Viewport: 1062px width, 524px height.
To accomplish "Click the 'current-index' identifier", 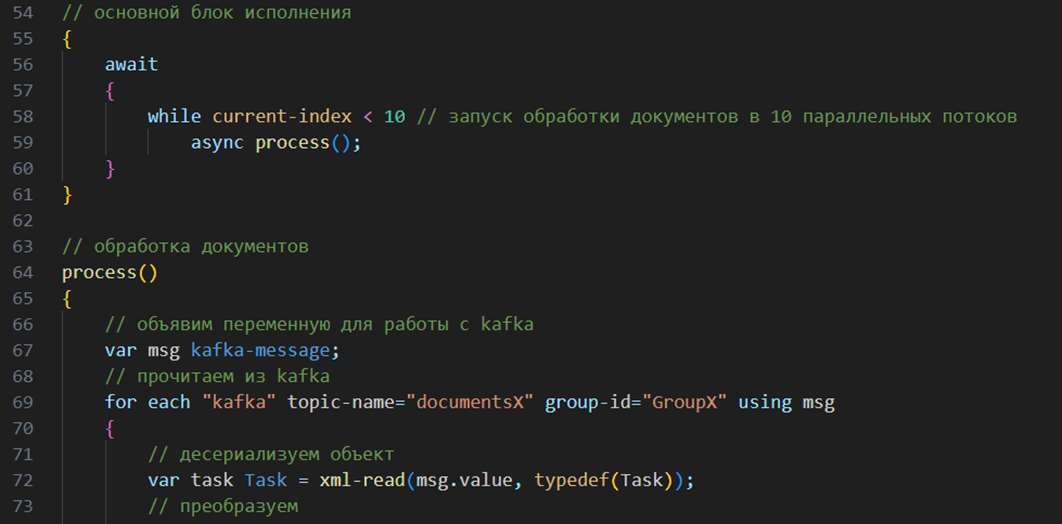I will 282,116.
